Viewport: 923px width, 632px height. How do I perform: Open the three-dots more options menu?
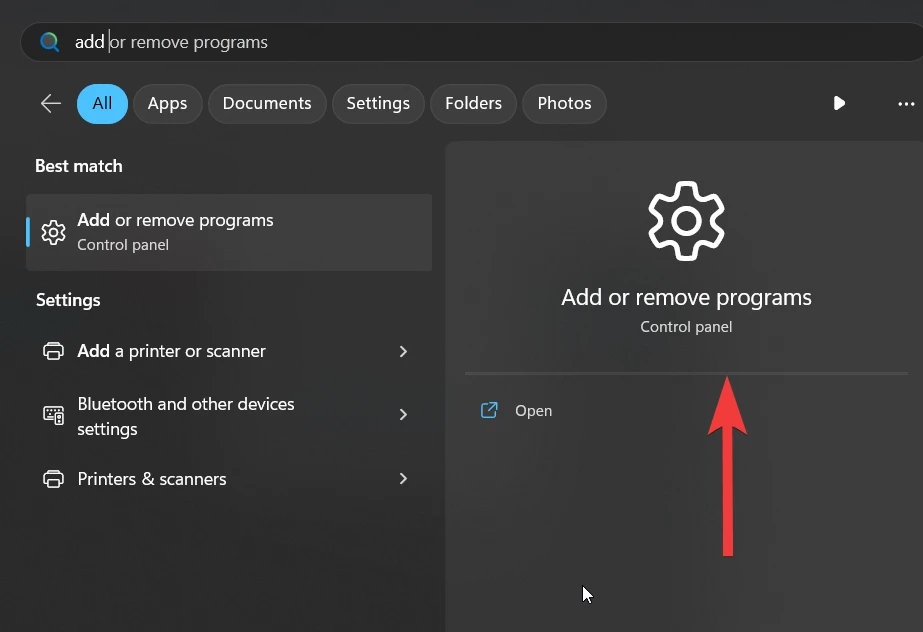pos(906,104)
